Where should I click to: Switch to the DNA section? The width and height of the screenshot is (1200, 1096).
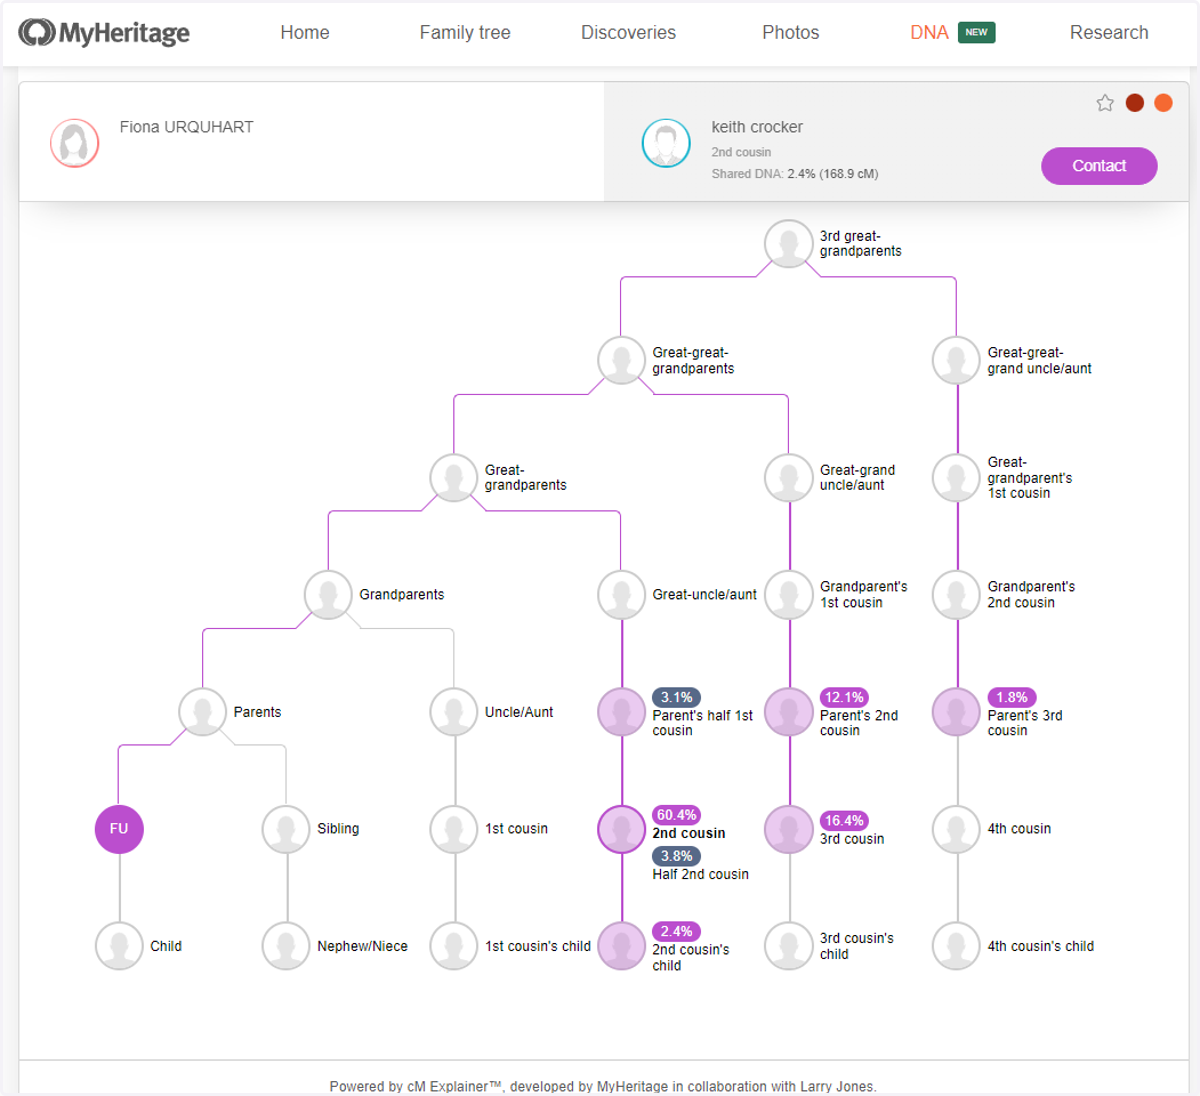[929, 33]
